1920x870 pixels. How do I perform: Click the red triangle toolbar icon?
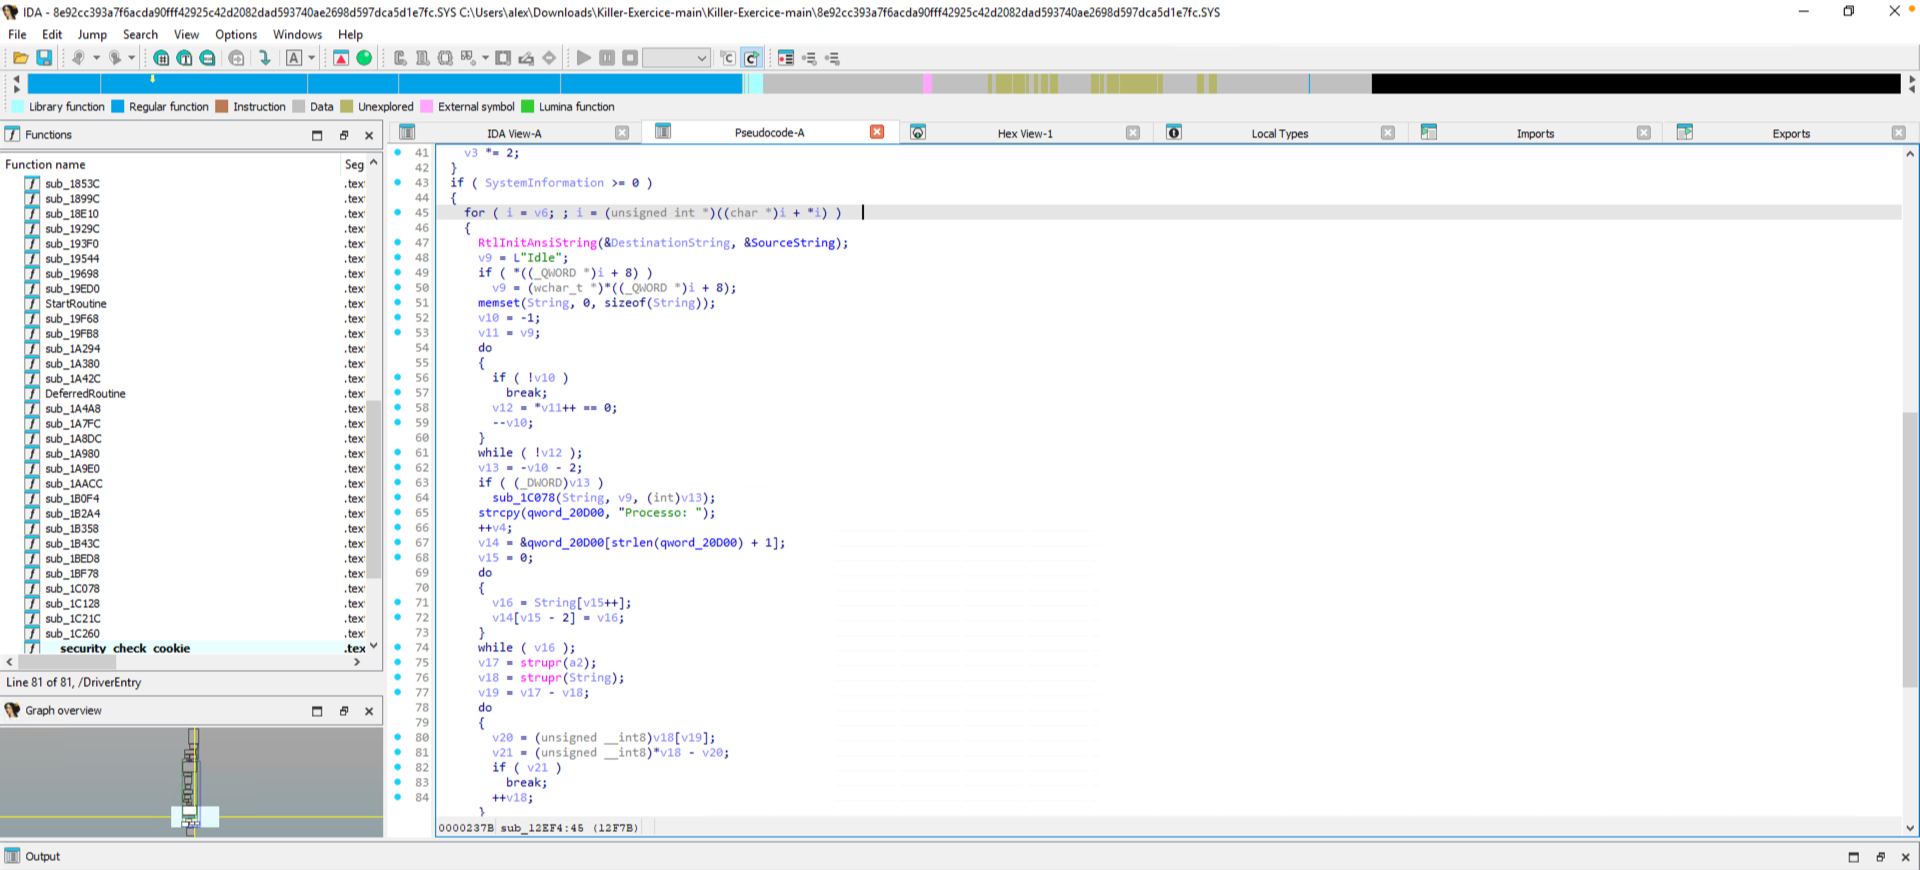pos(341,58)
